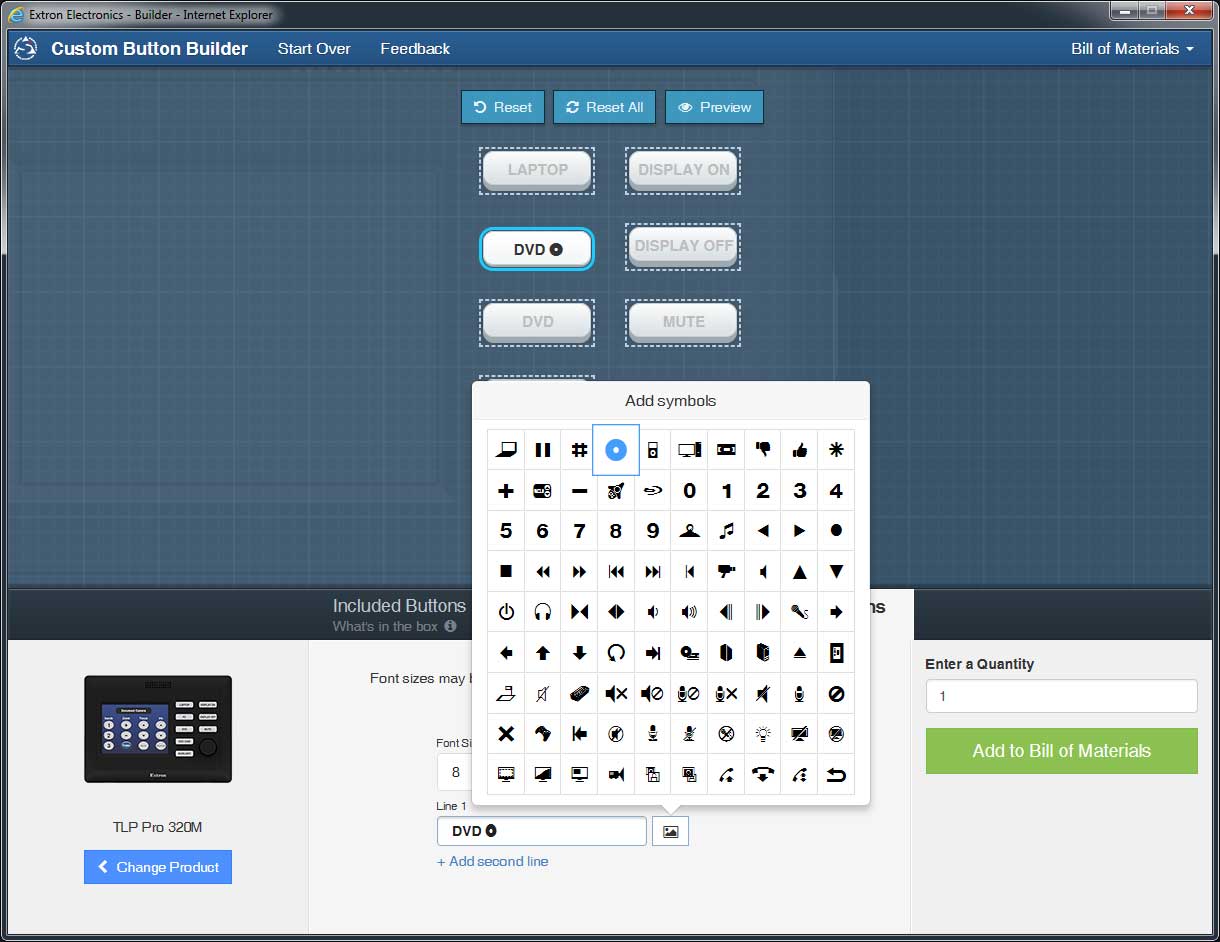
Task: Focus the Enter a Quantity field
Action: (x=1062, y=696)
